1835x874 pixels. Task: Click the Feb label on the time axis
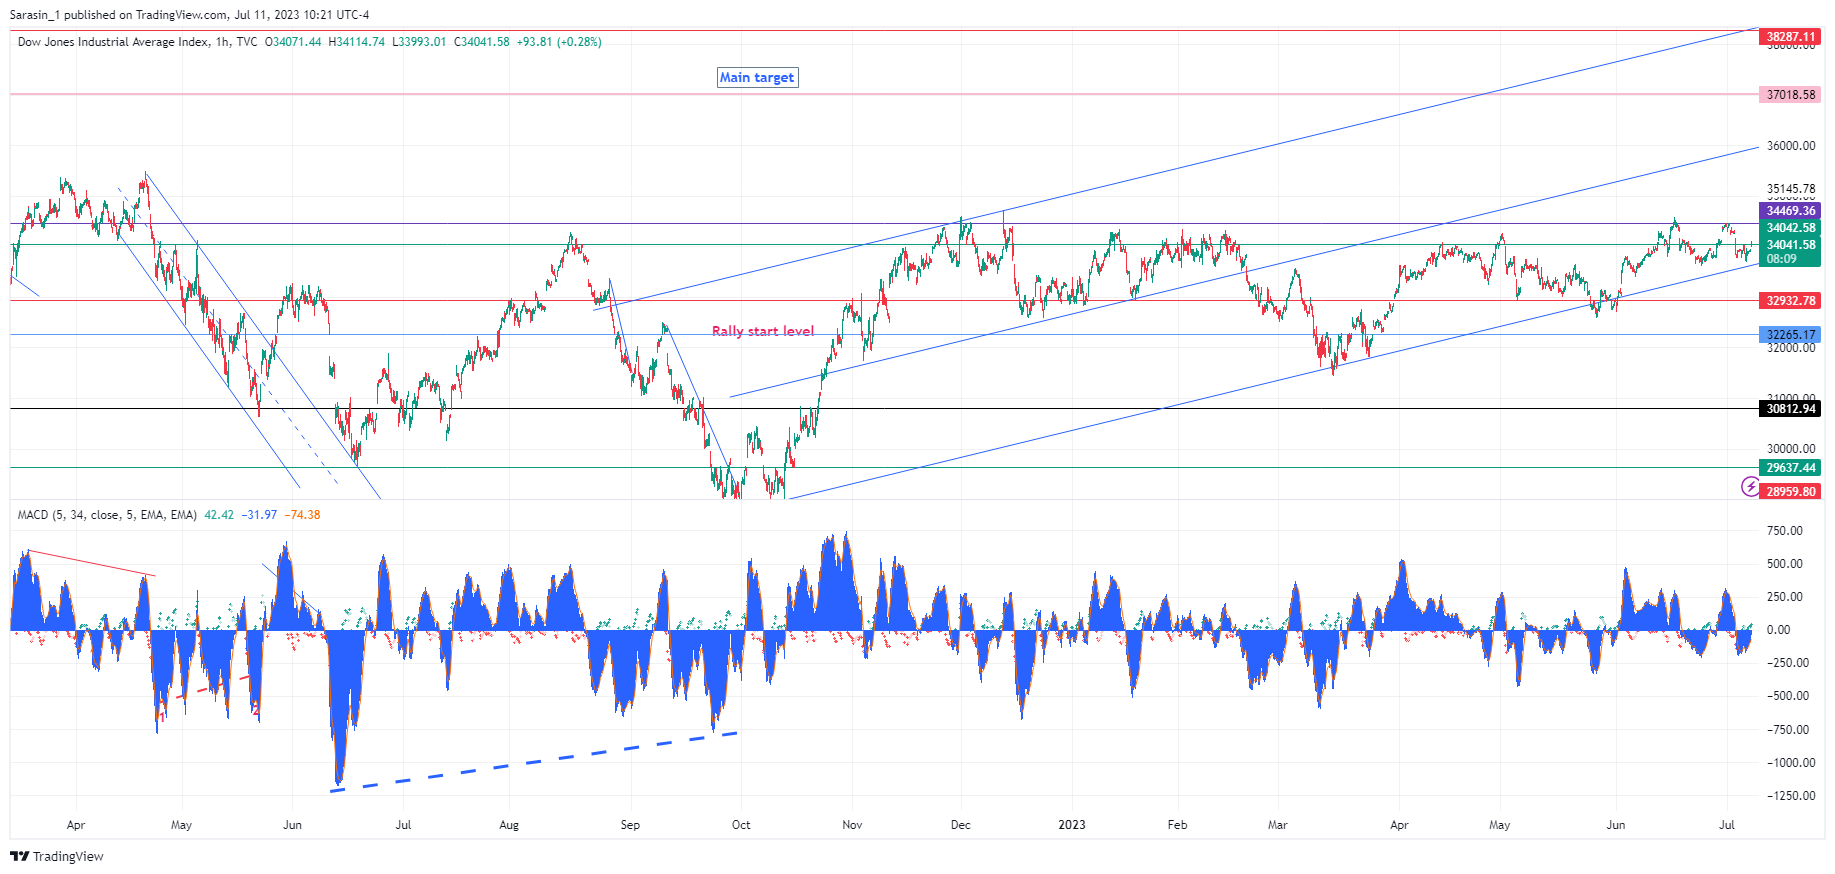(1177, 825)
